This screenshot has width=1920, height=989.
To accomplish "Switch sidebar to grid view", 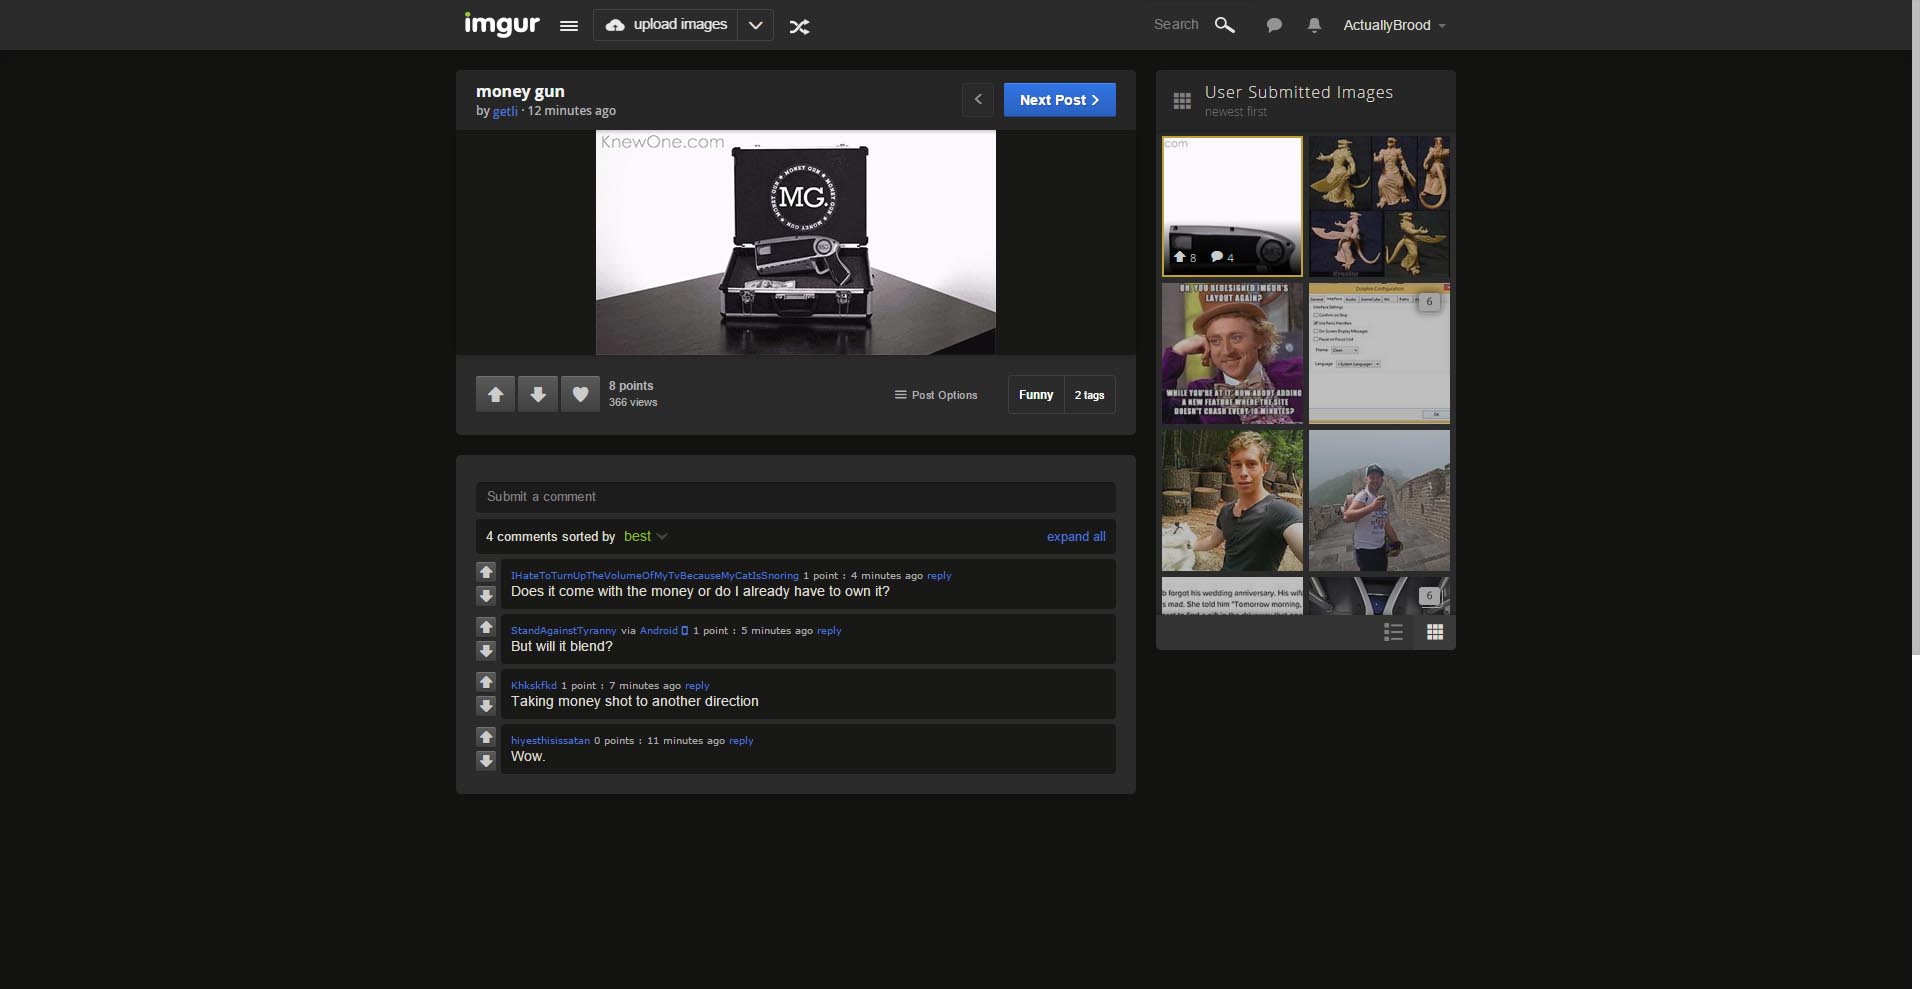I will (x=1435, y=632).
